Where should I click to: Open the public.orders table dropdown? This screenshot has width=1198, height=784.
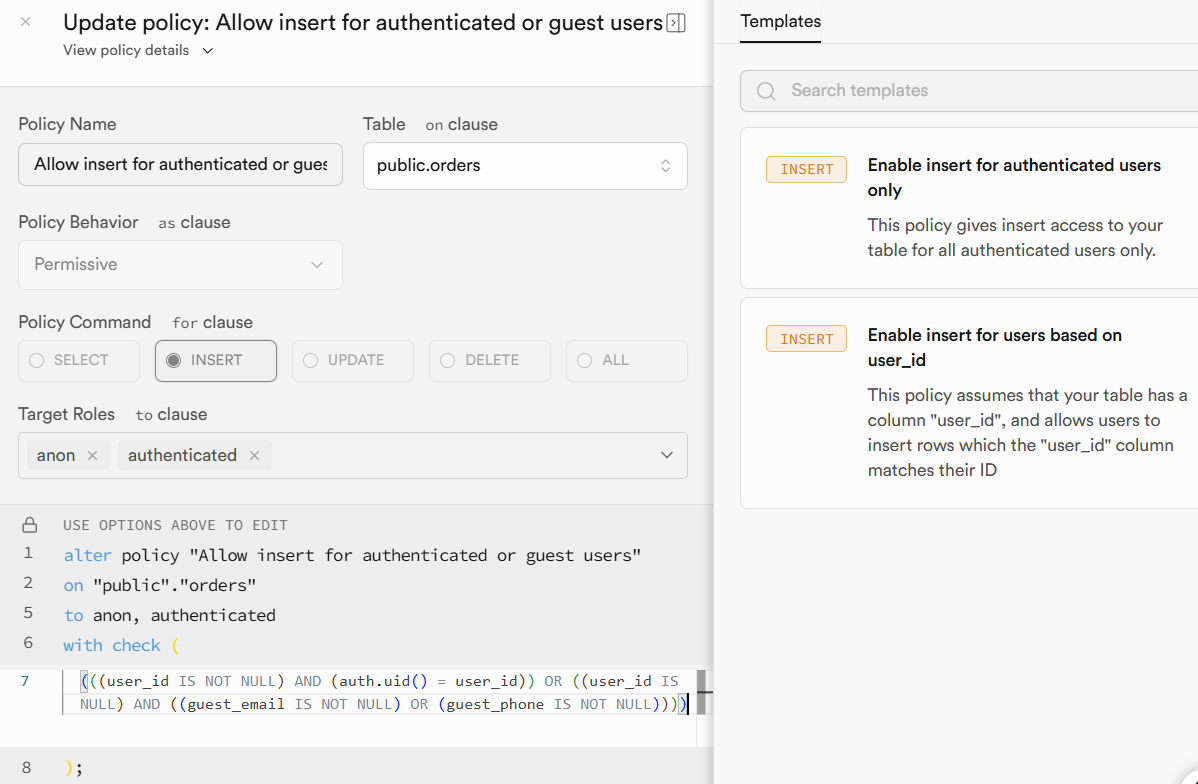(525, 166)
